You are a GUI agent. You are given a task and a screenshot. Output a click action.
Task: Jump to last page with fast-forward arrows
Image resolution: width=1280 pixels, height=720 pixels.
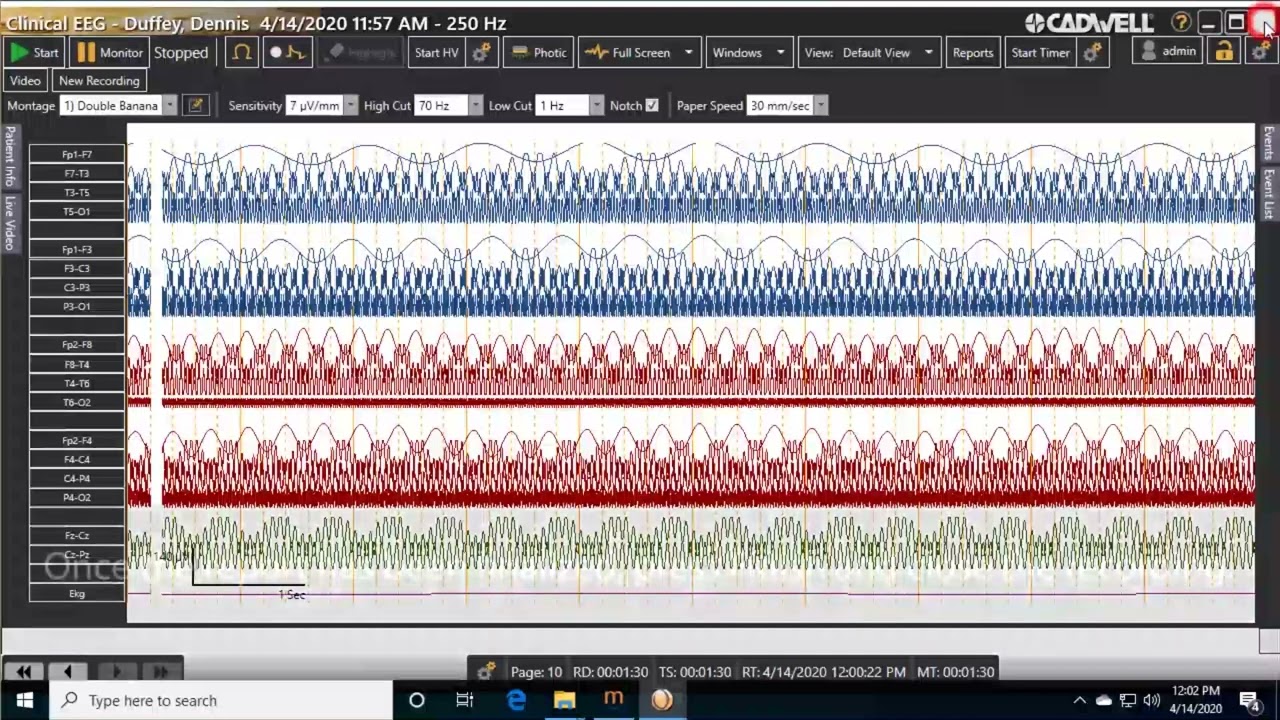pyautogui.click(x=161, y=671)
